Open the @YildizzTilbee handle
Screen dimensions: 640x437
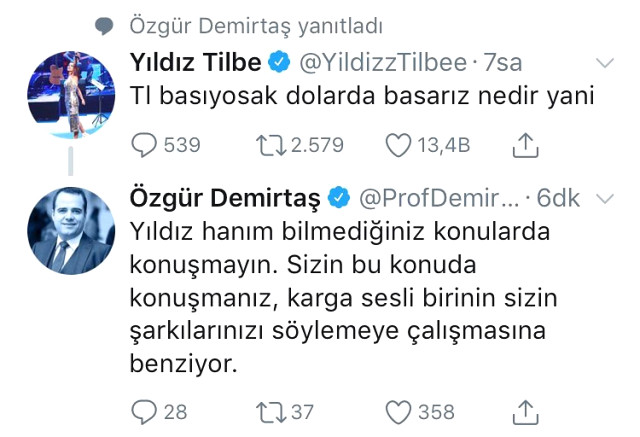point(383,63)
